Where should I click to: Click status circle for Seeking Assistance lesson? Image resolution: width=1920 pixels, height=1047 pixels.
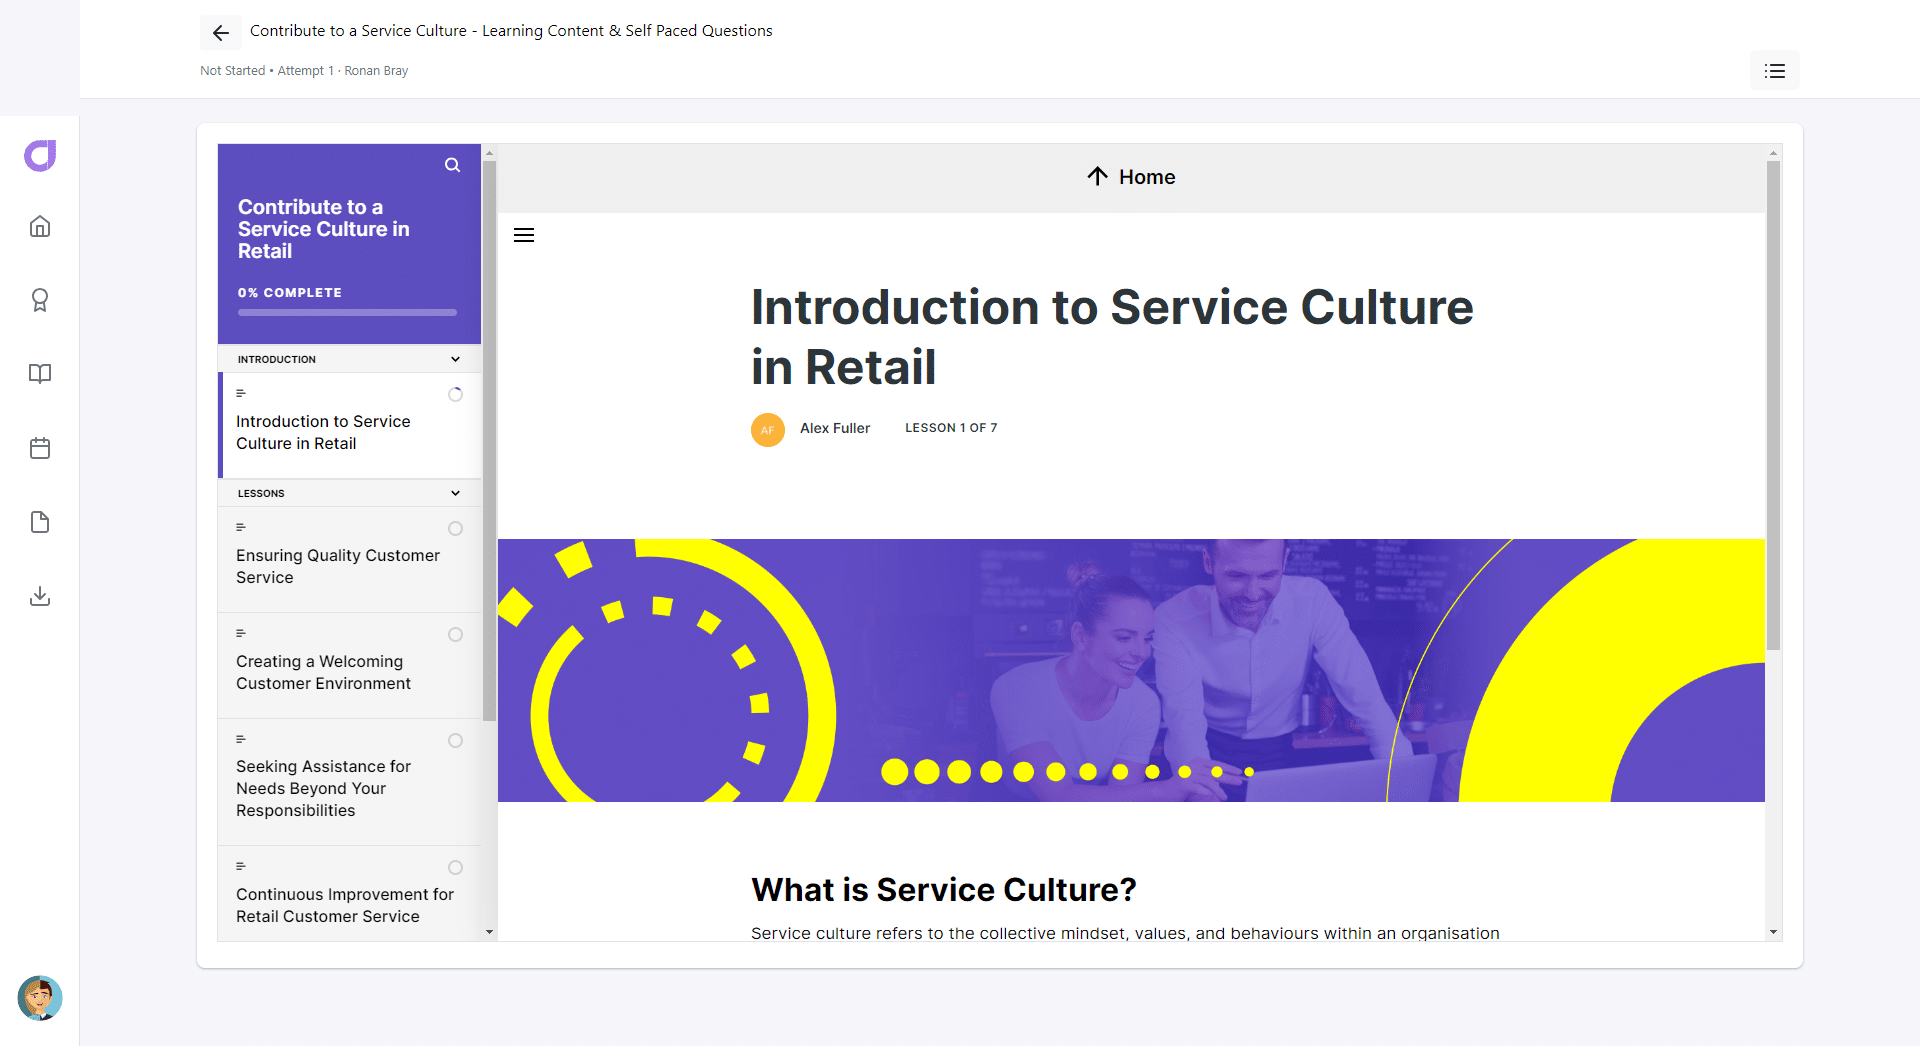point(456,741)
